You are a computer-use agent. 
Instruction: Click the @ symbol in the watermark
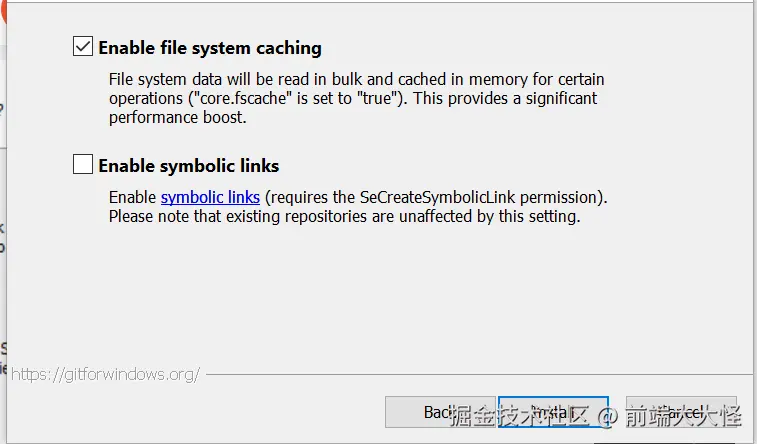point(606,415)
